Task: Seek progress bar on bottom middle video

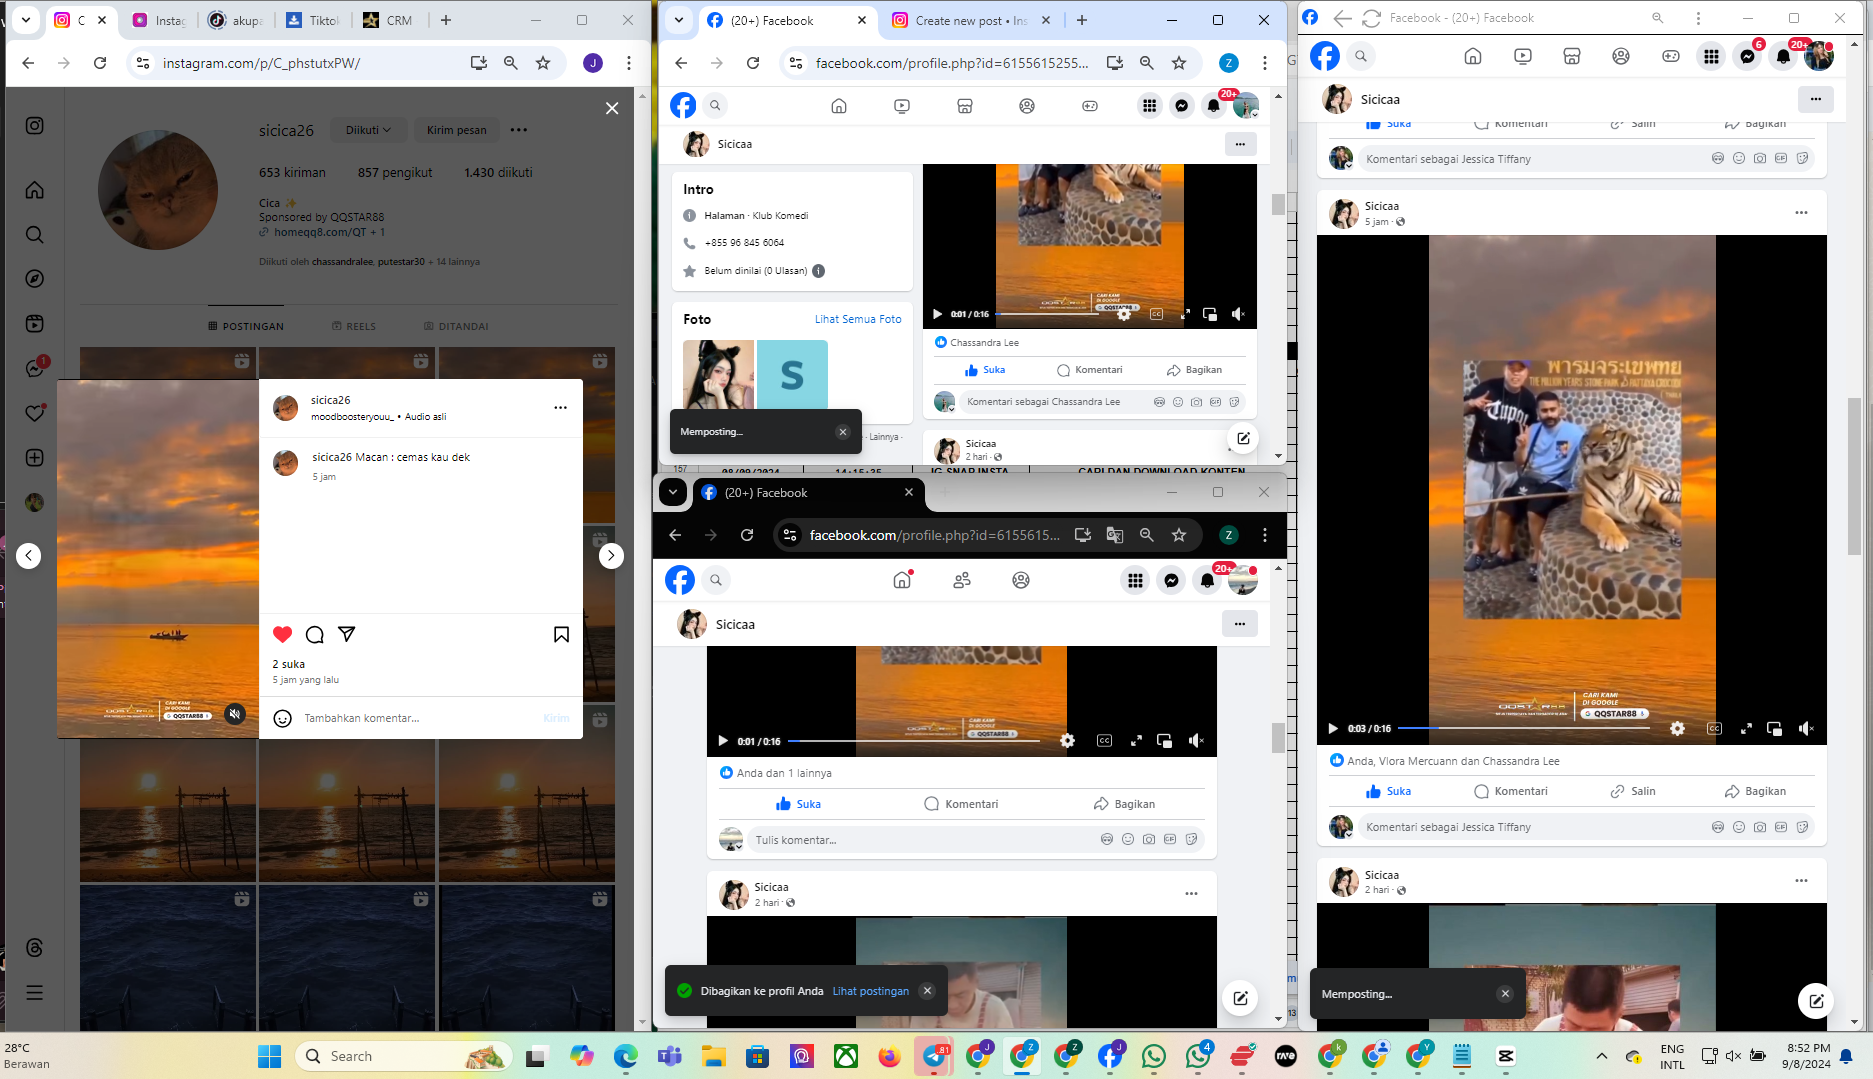Action: click(913, 741)
